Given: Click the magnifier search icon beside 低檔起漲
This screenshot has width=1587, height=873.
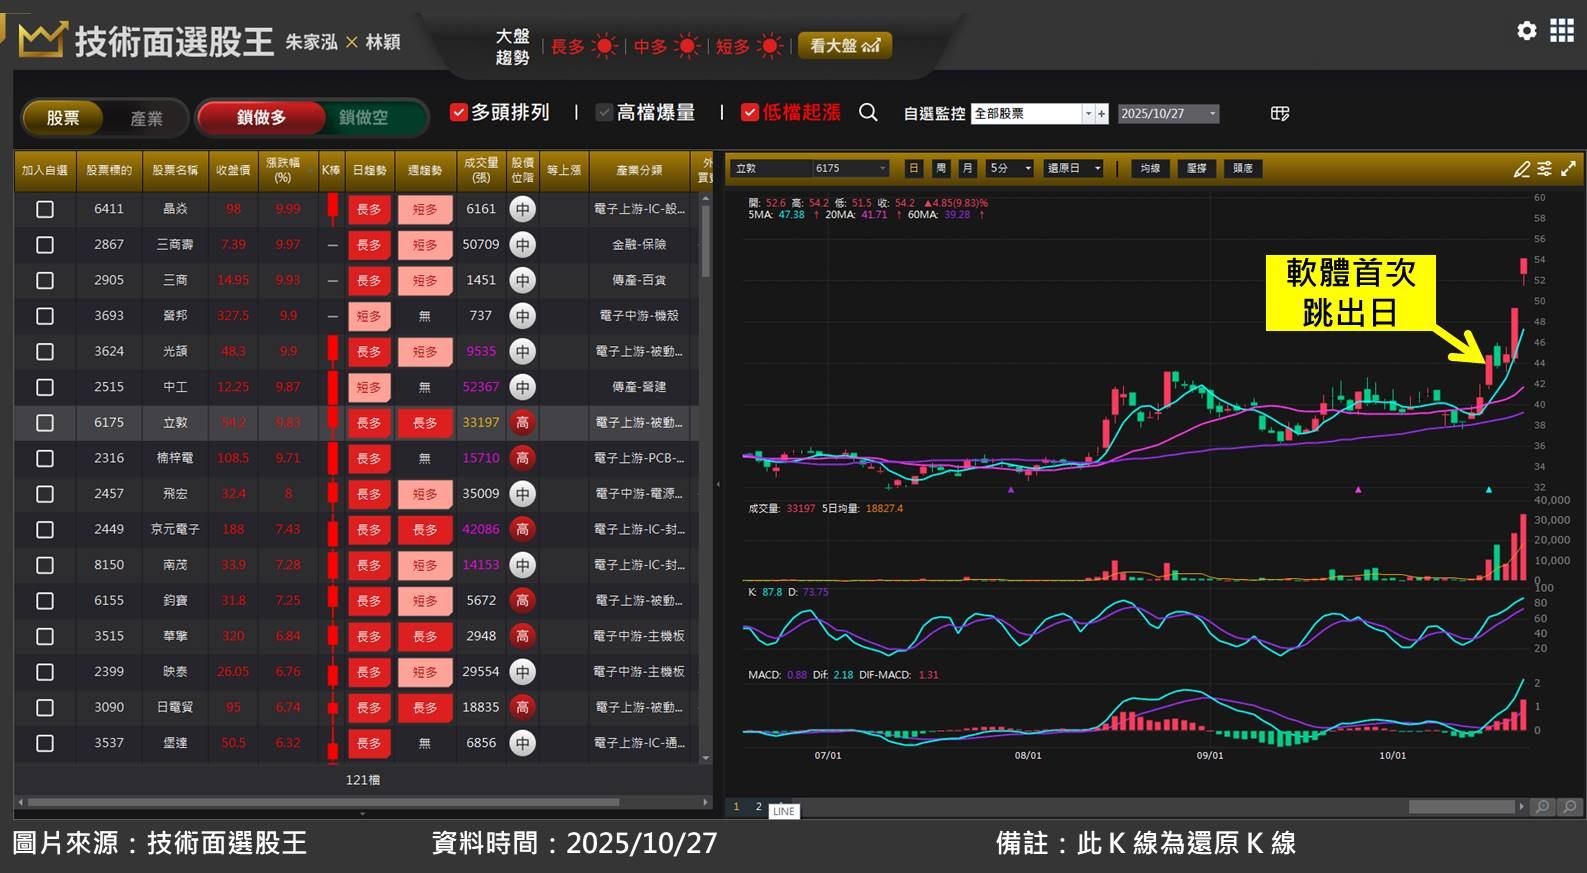Looking at the screenshot, I should [868, 113].
